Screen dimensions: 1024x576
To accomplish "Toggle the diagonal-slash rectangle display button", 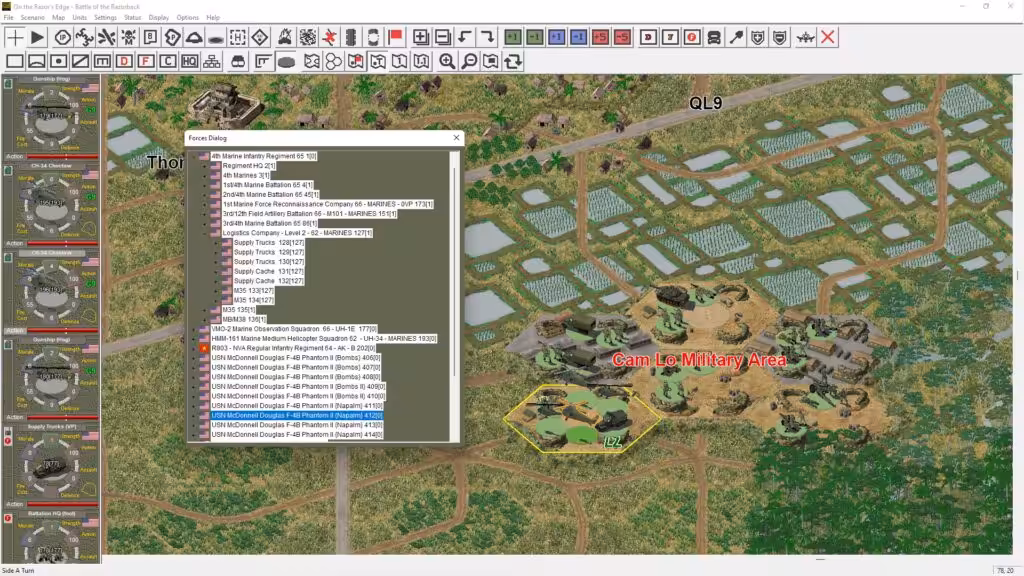I will pos(80,61).
